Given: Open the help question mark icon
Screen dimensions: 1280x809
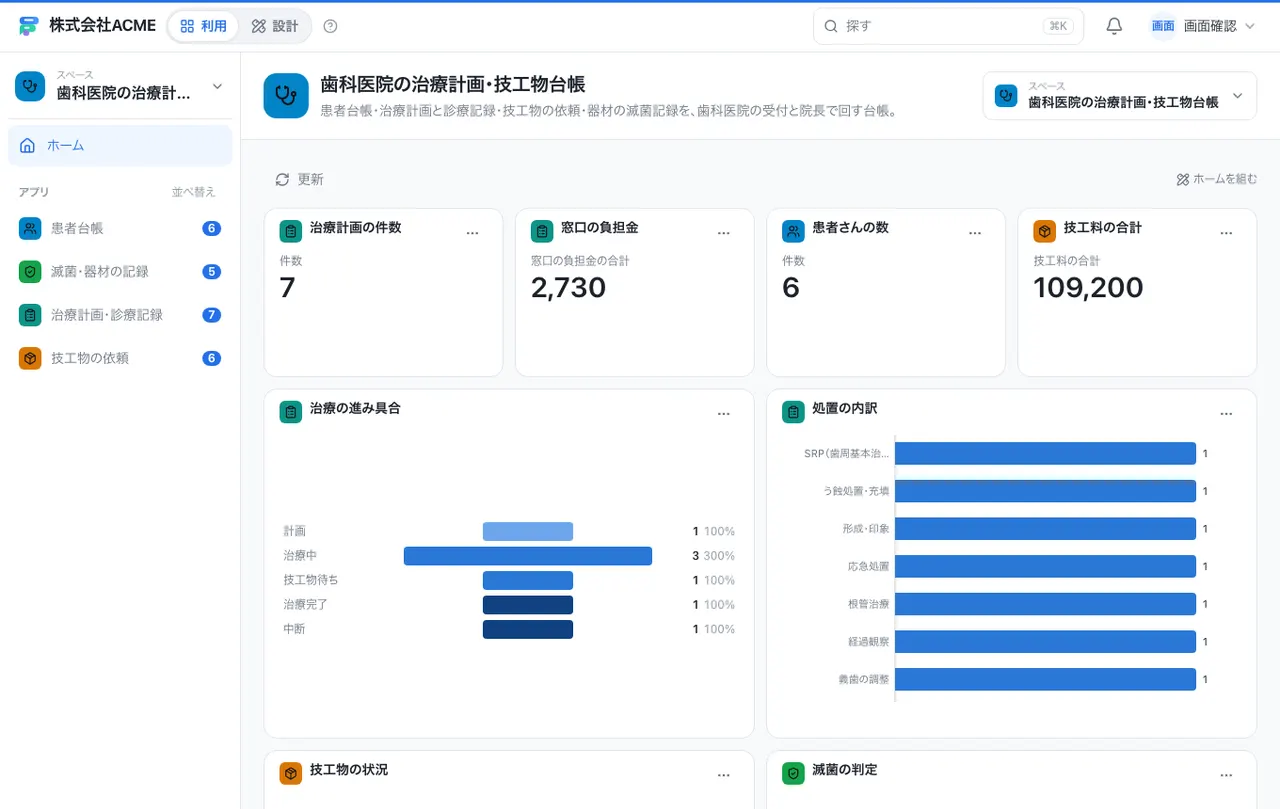Looking at the screenshot, I should tap(331, 26).
